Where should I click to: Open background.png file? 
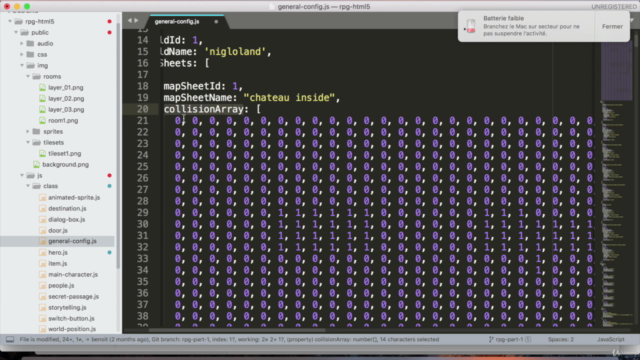65,164
